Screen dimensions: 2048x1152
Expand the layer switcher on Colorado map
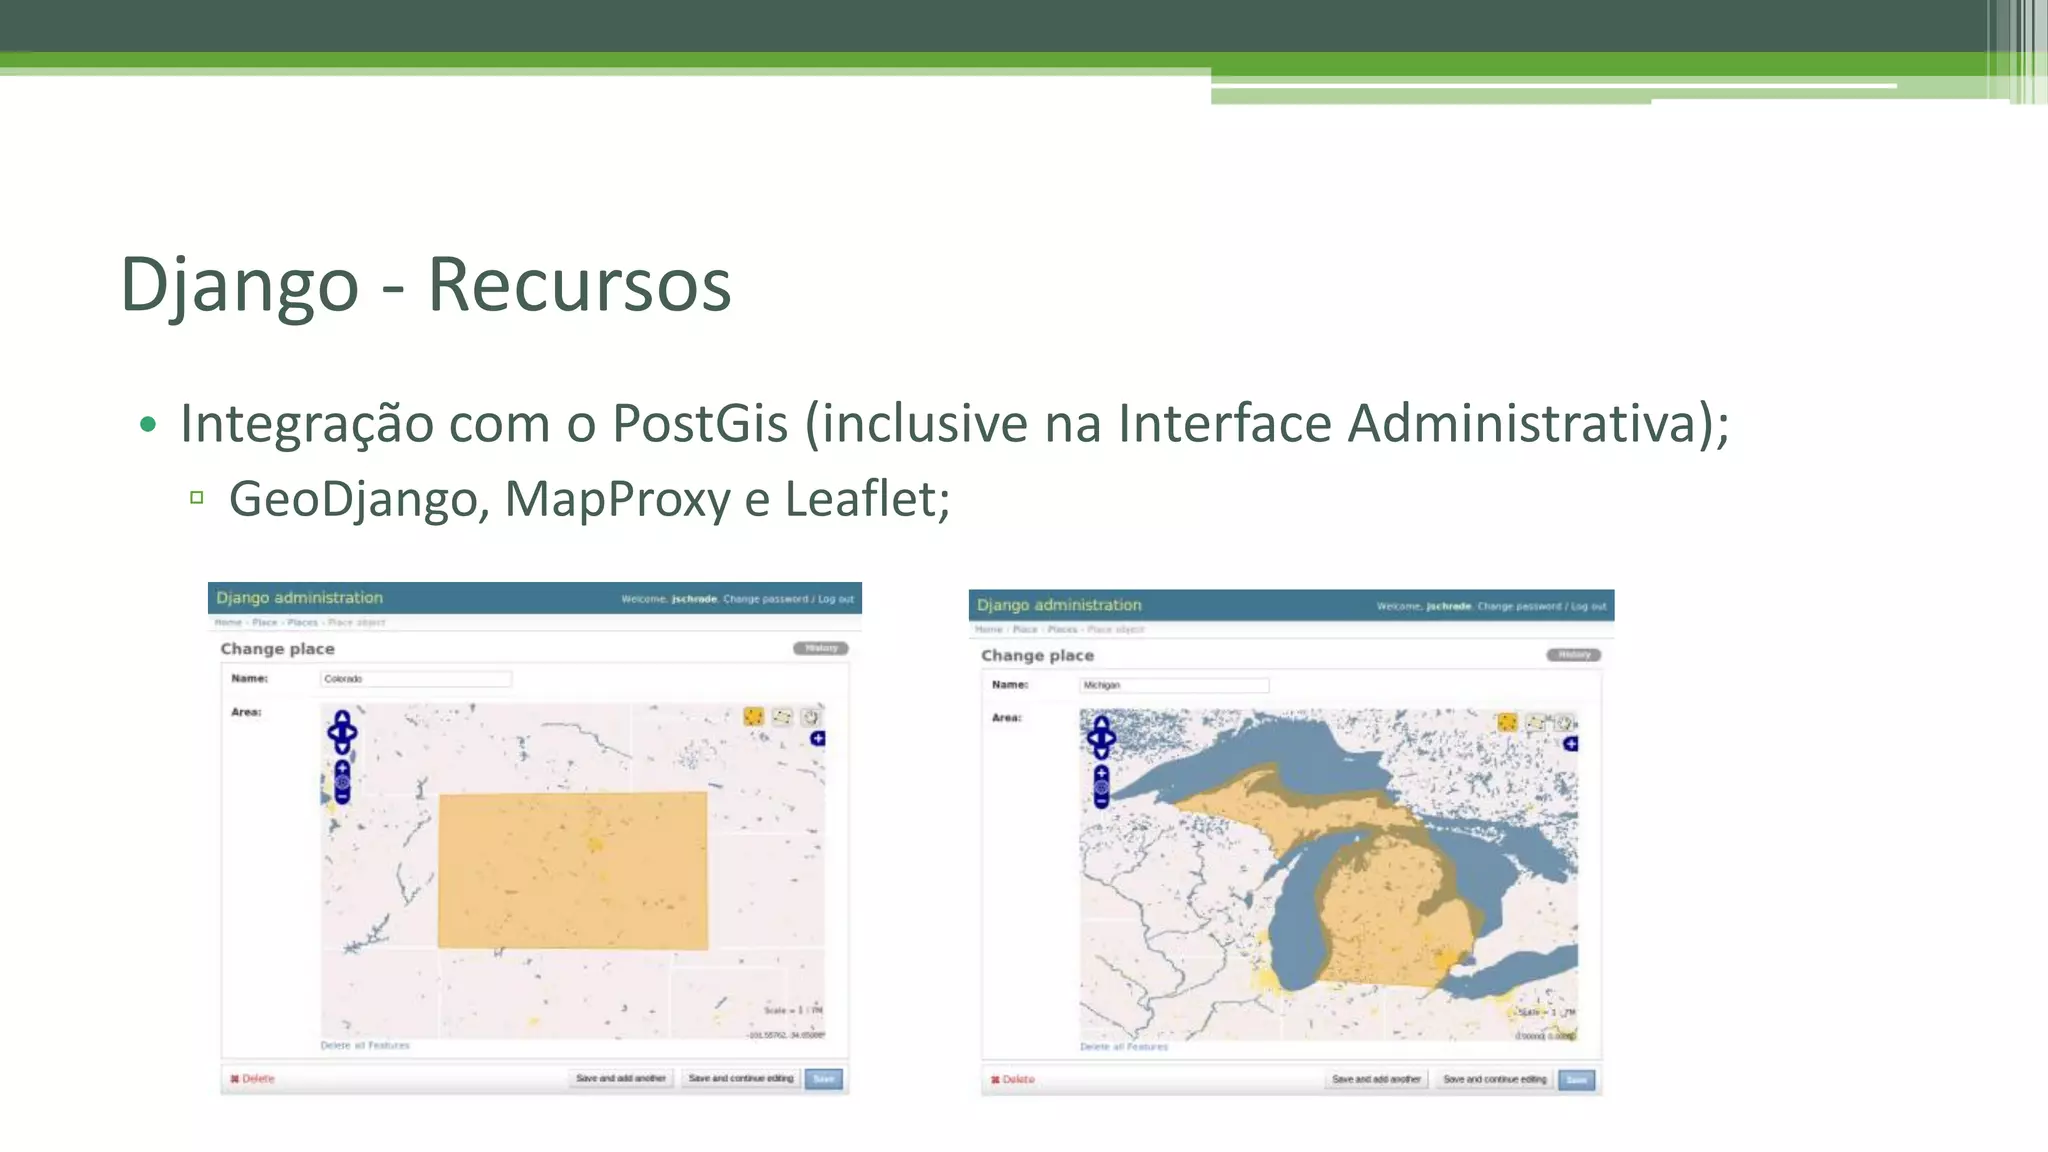tap(818, 738)
